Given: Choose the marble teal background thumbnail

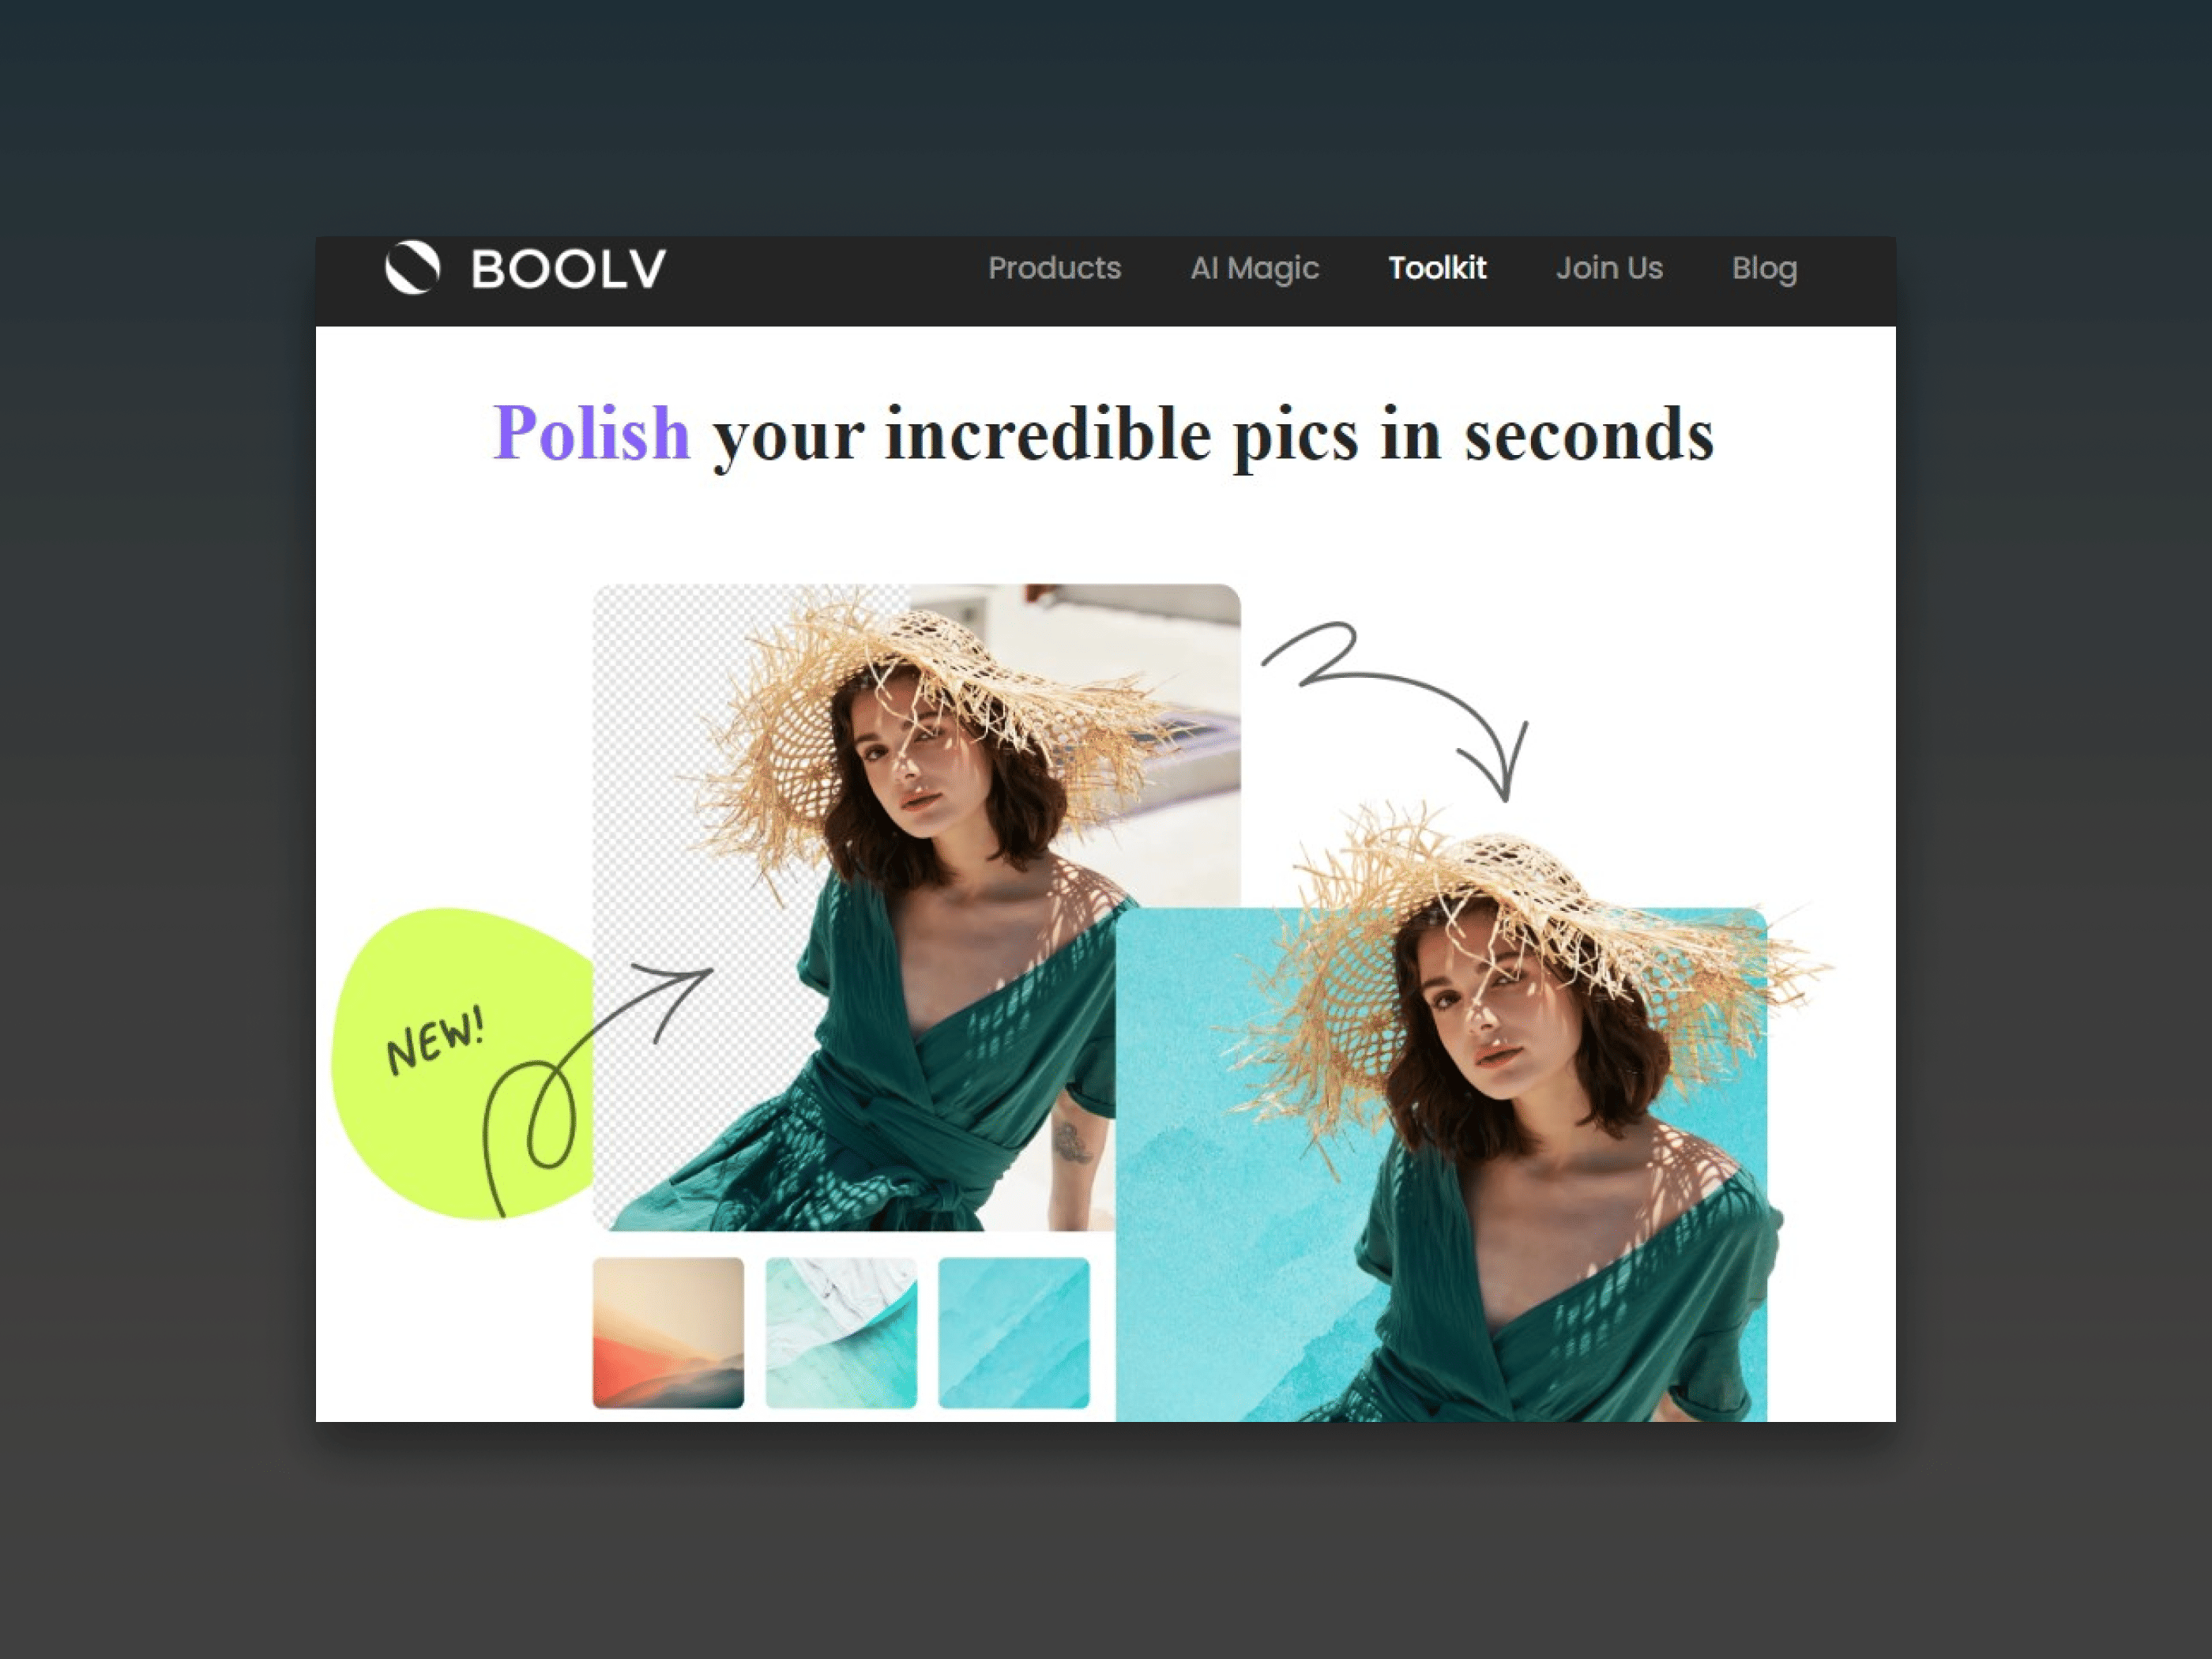Looking at the screenshot, I should [x=841, y=1332].
